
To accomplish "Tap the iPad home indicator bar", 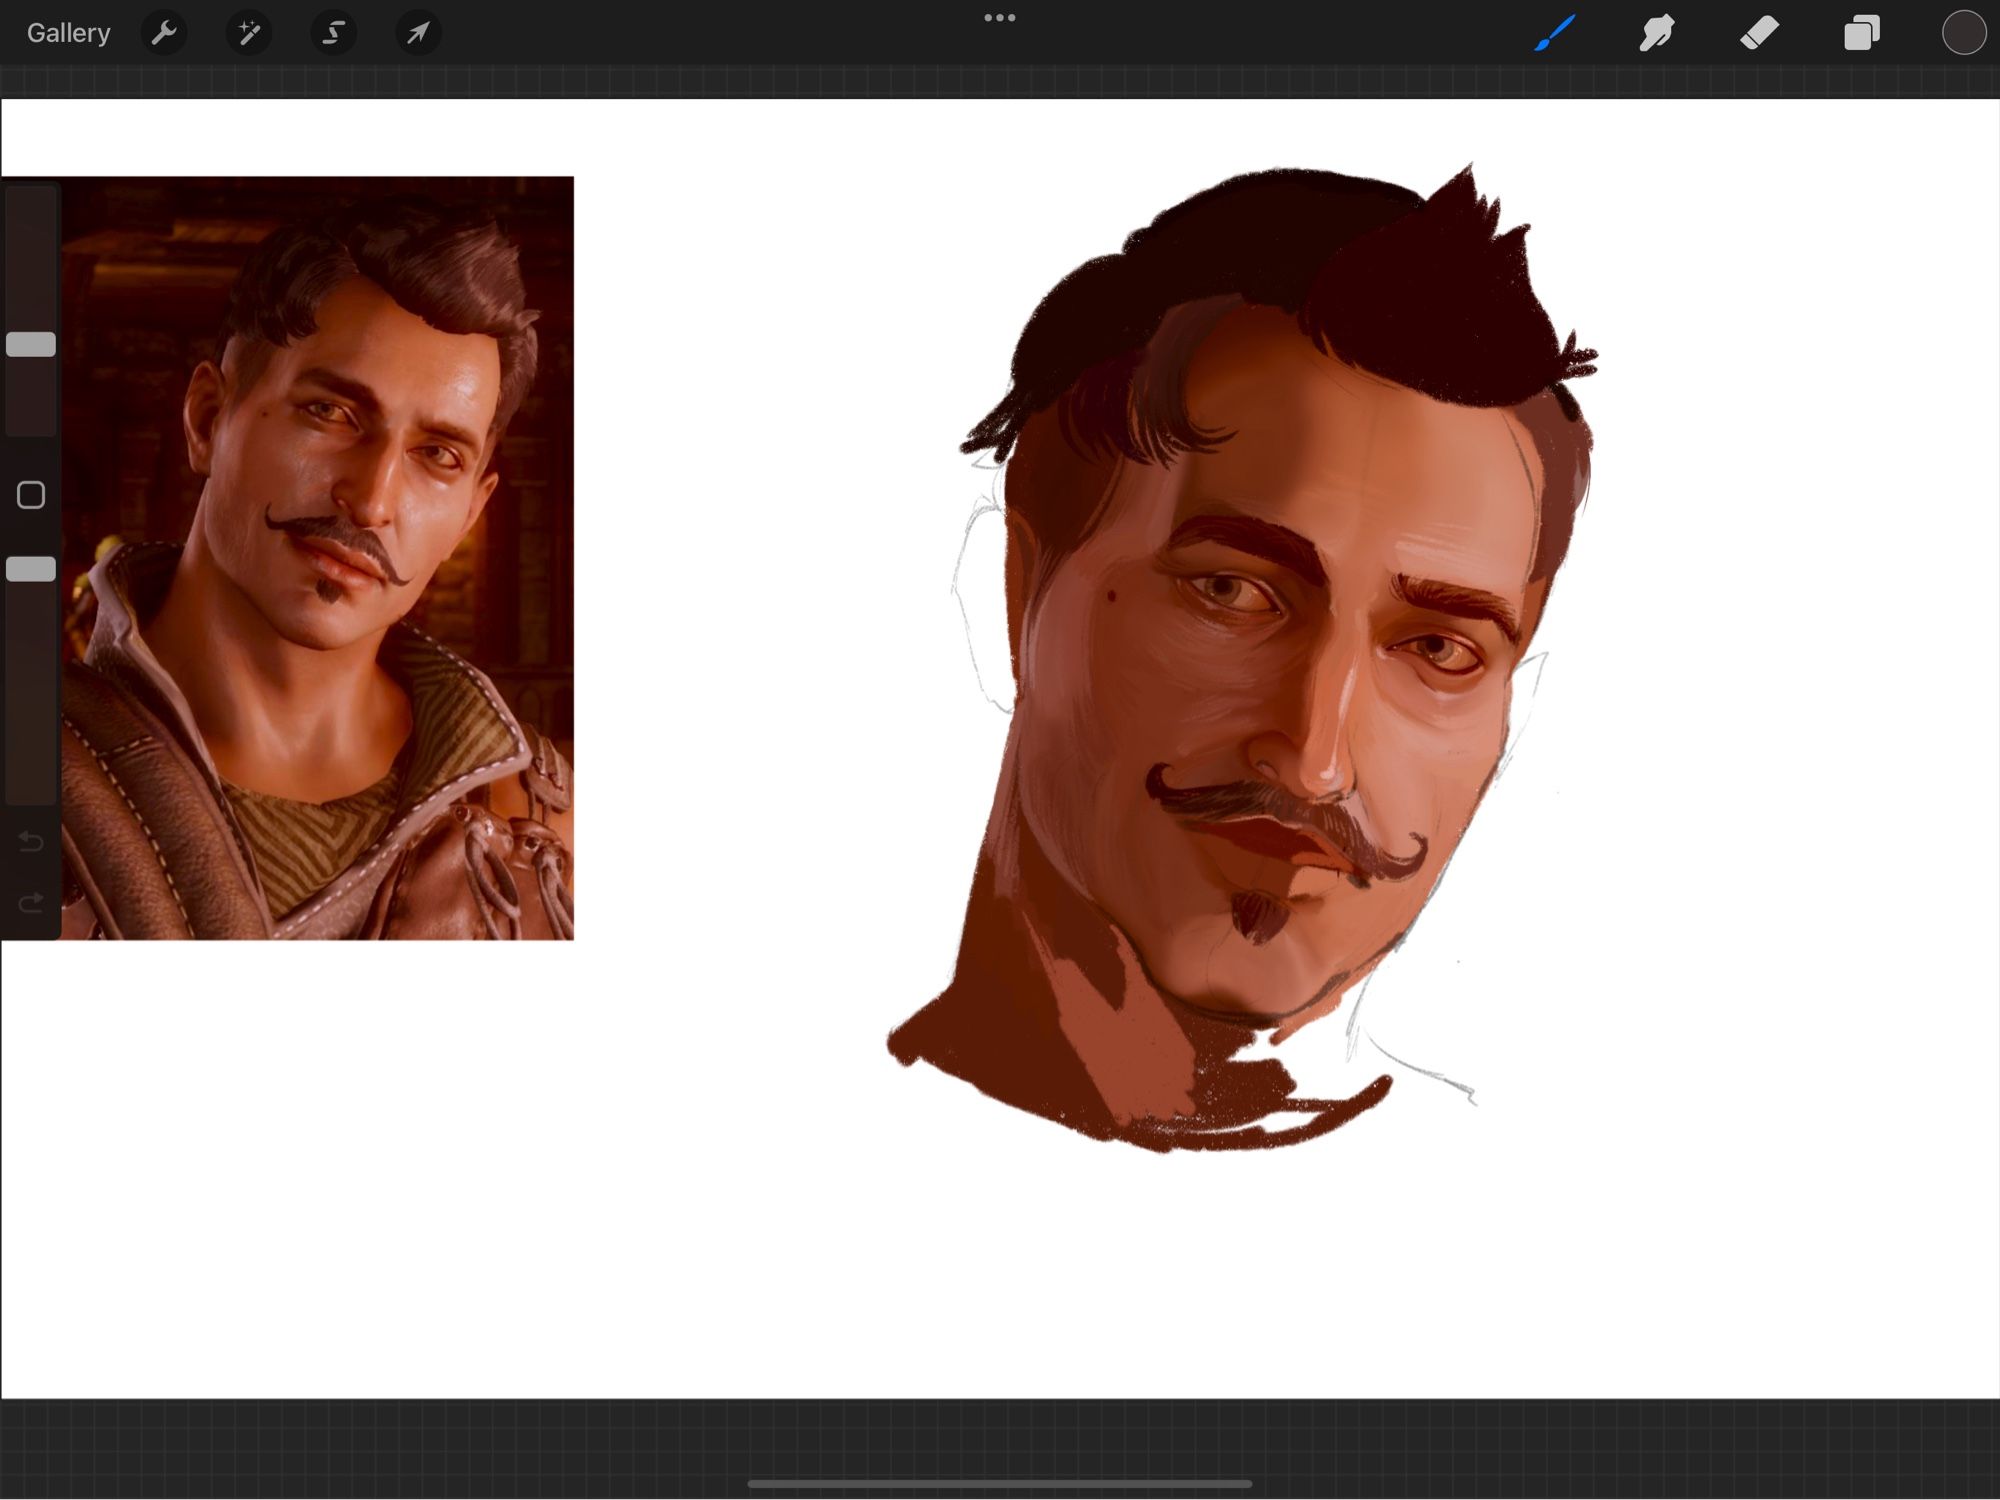I will (x=1000, y=1484).
